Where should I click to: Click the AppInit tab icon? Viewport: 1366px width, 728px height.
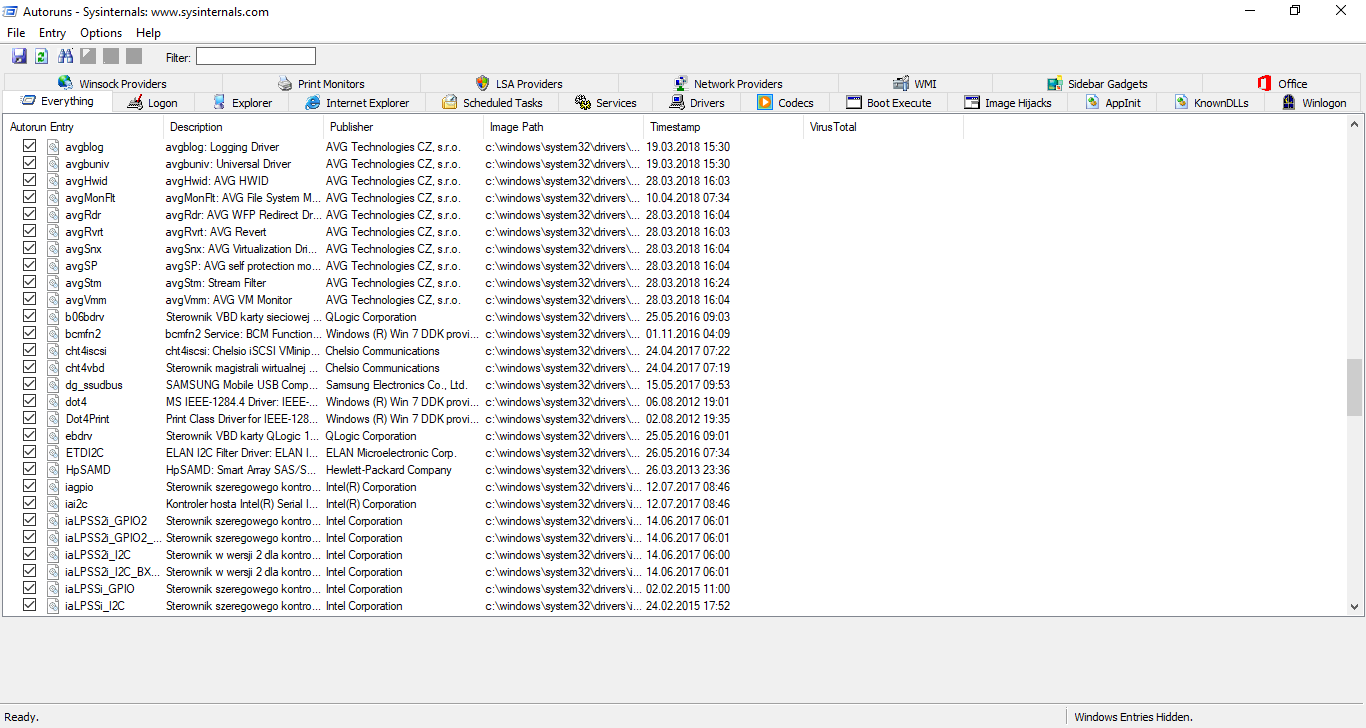point(1093,102)
